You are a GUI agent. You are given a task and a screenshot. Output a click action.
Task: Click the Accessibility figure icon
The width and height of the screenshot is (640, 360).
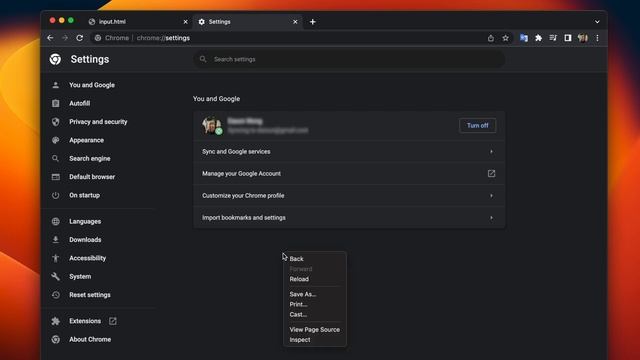pos(56,258)
